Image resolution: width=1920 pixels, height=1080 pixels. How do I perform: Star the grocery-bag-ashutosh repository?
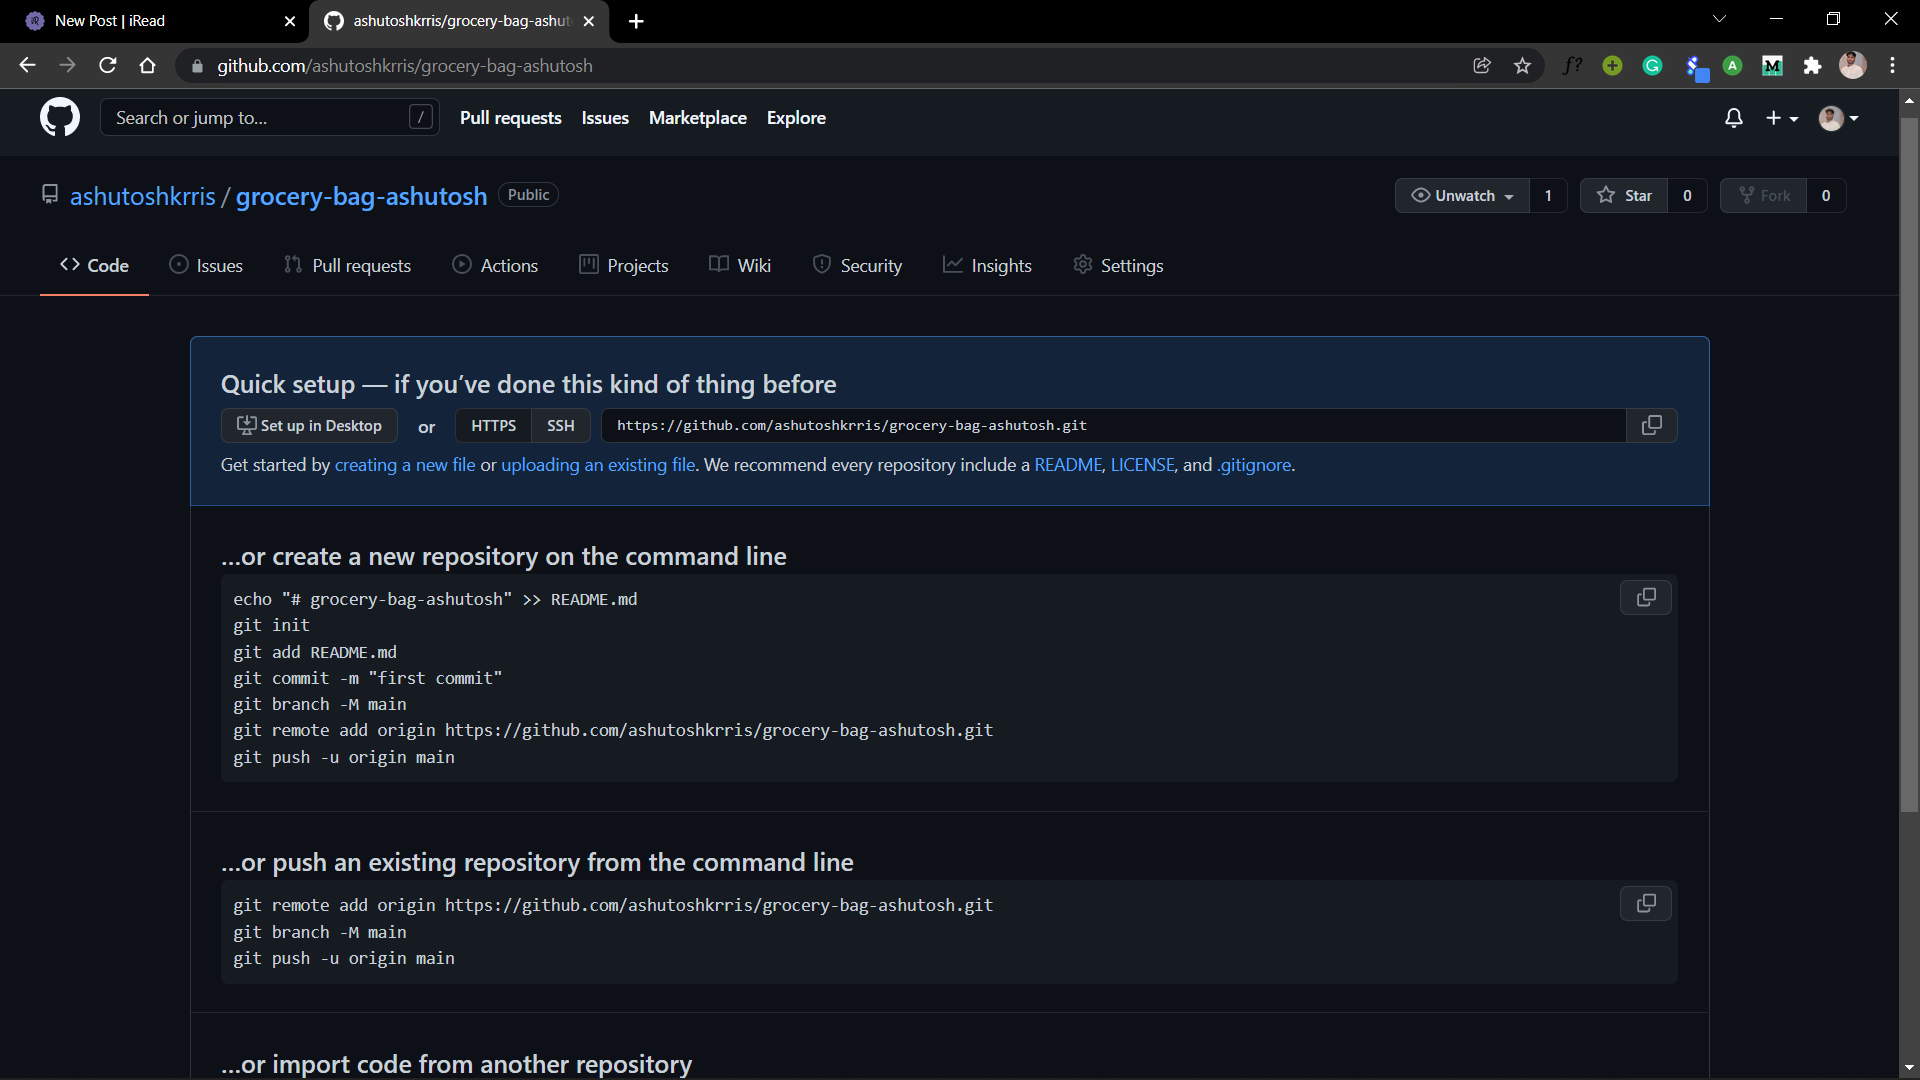1624,196
